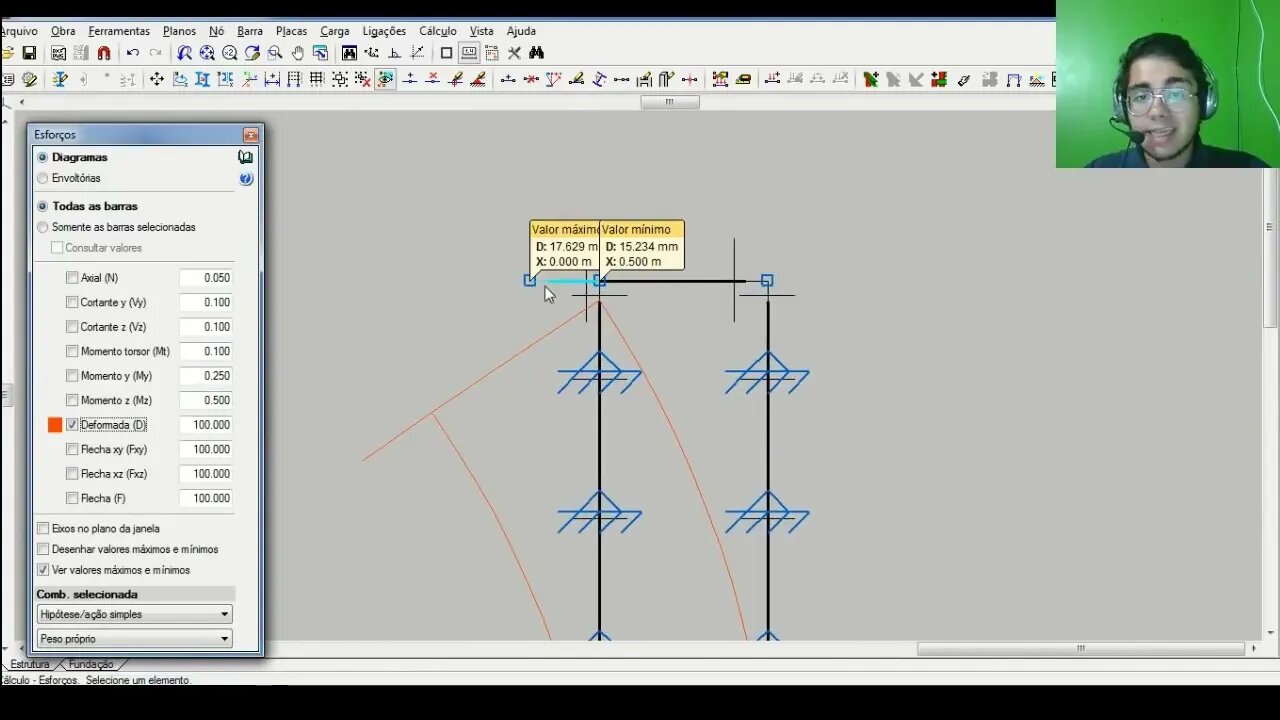The image size is (1280, 720).
Task: Select the Pan hand tool
Action: 298,53
